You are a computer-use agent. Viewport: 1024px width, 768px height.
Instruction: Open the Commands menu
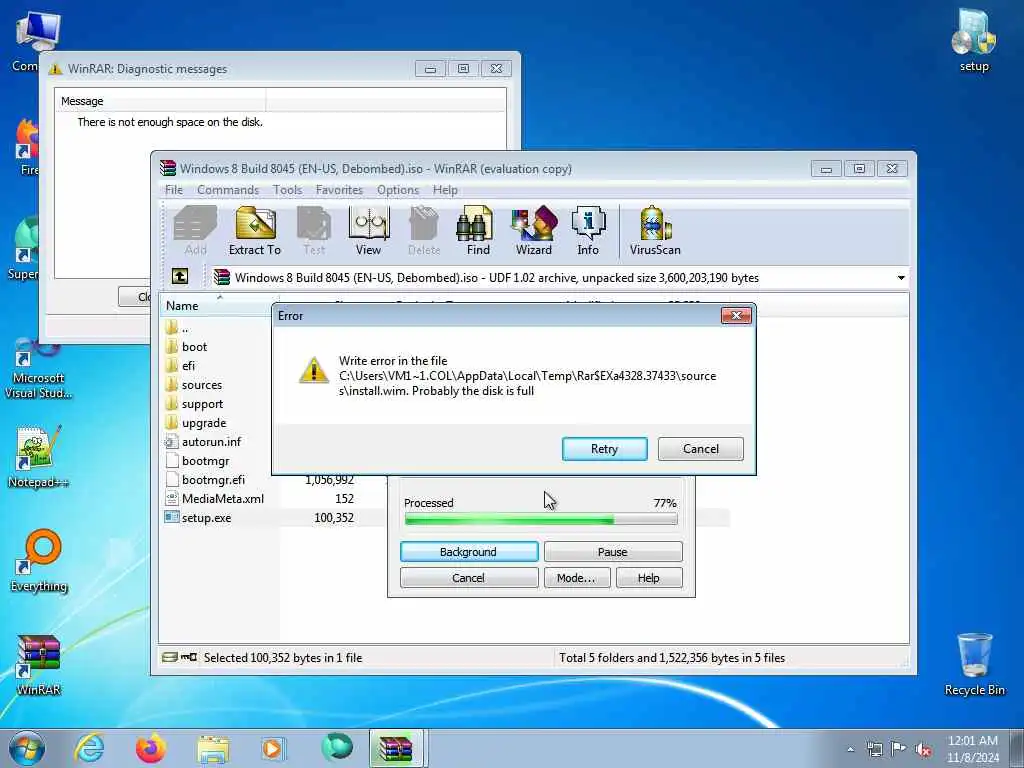(228, 189)
